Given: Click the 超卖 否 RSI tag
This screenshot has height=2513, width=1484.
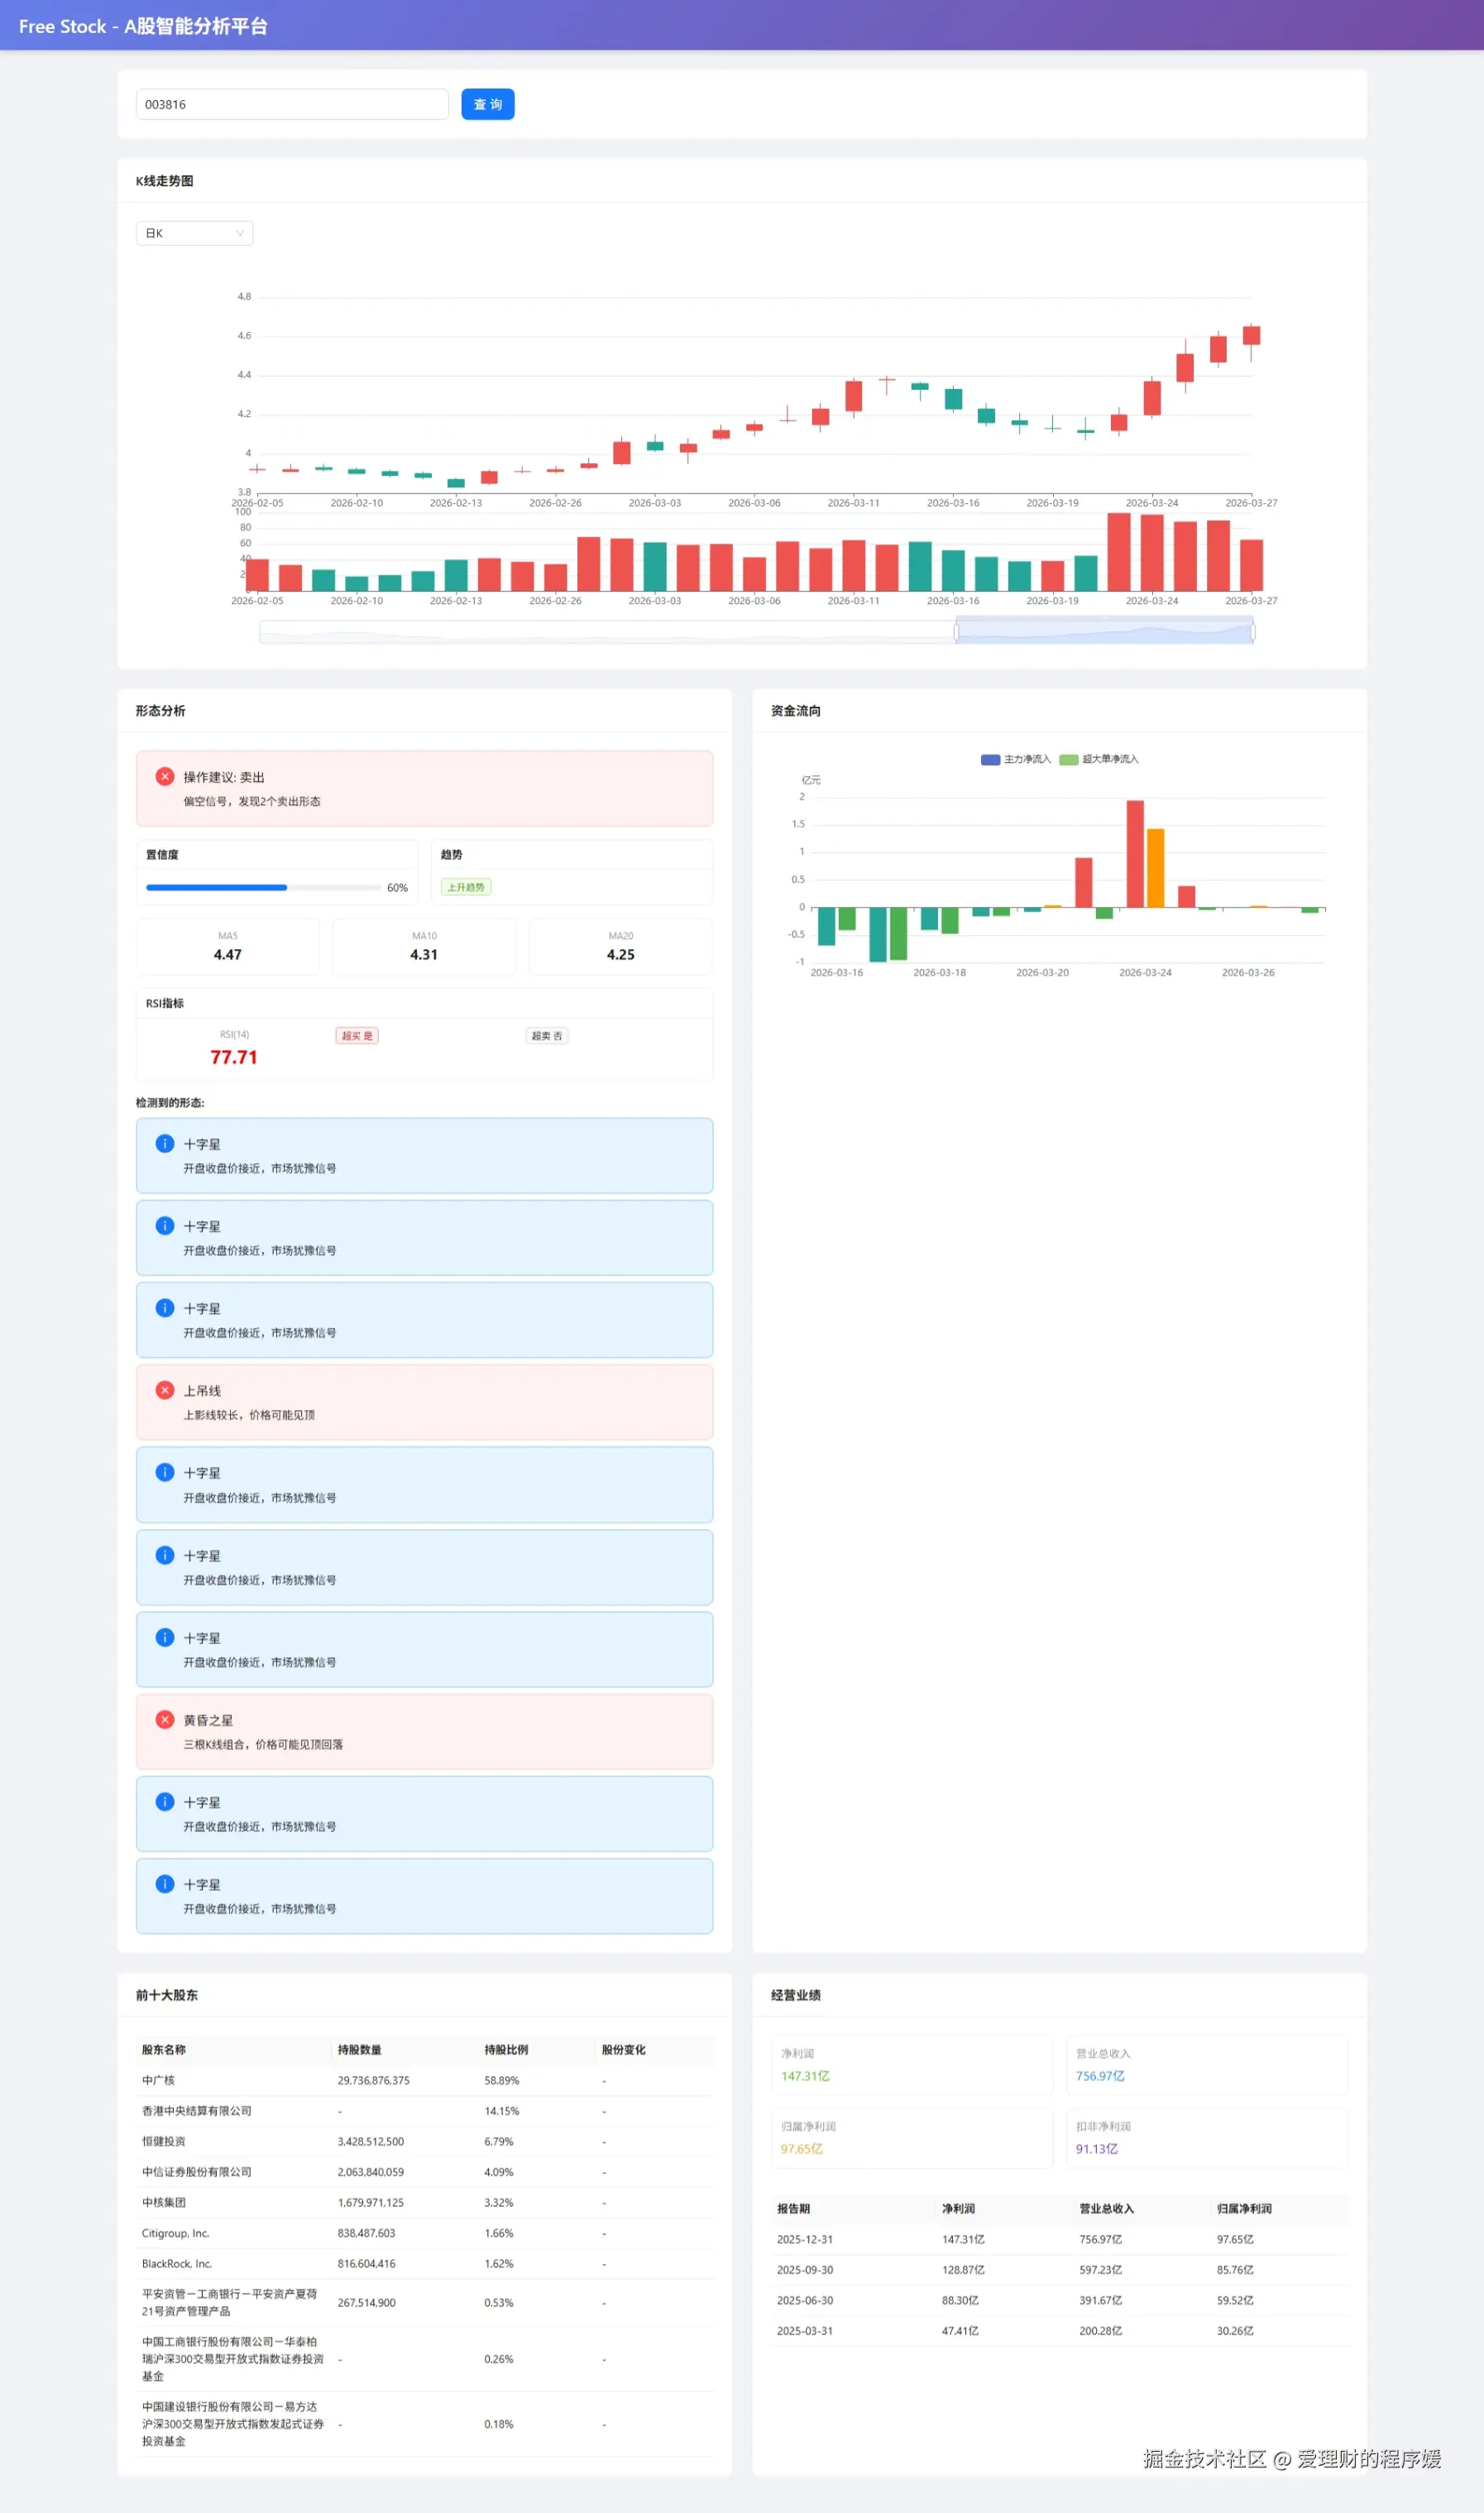Looking at the screenshot, I should (x=546, y=1035).
